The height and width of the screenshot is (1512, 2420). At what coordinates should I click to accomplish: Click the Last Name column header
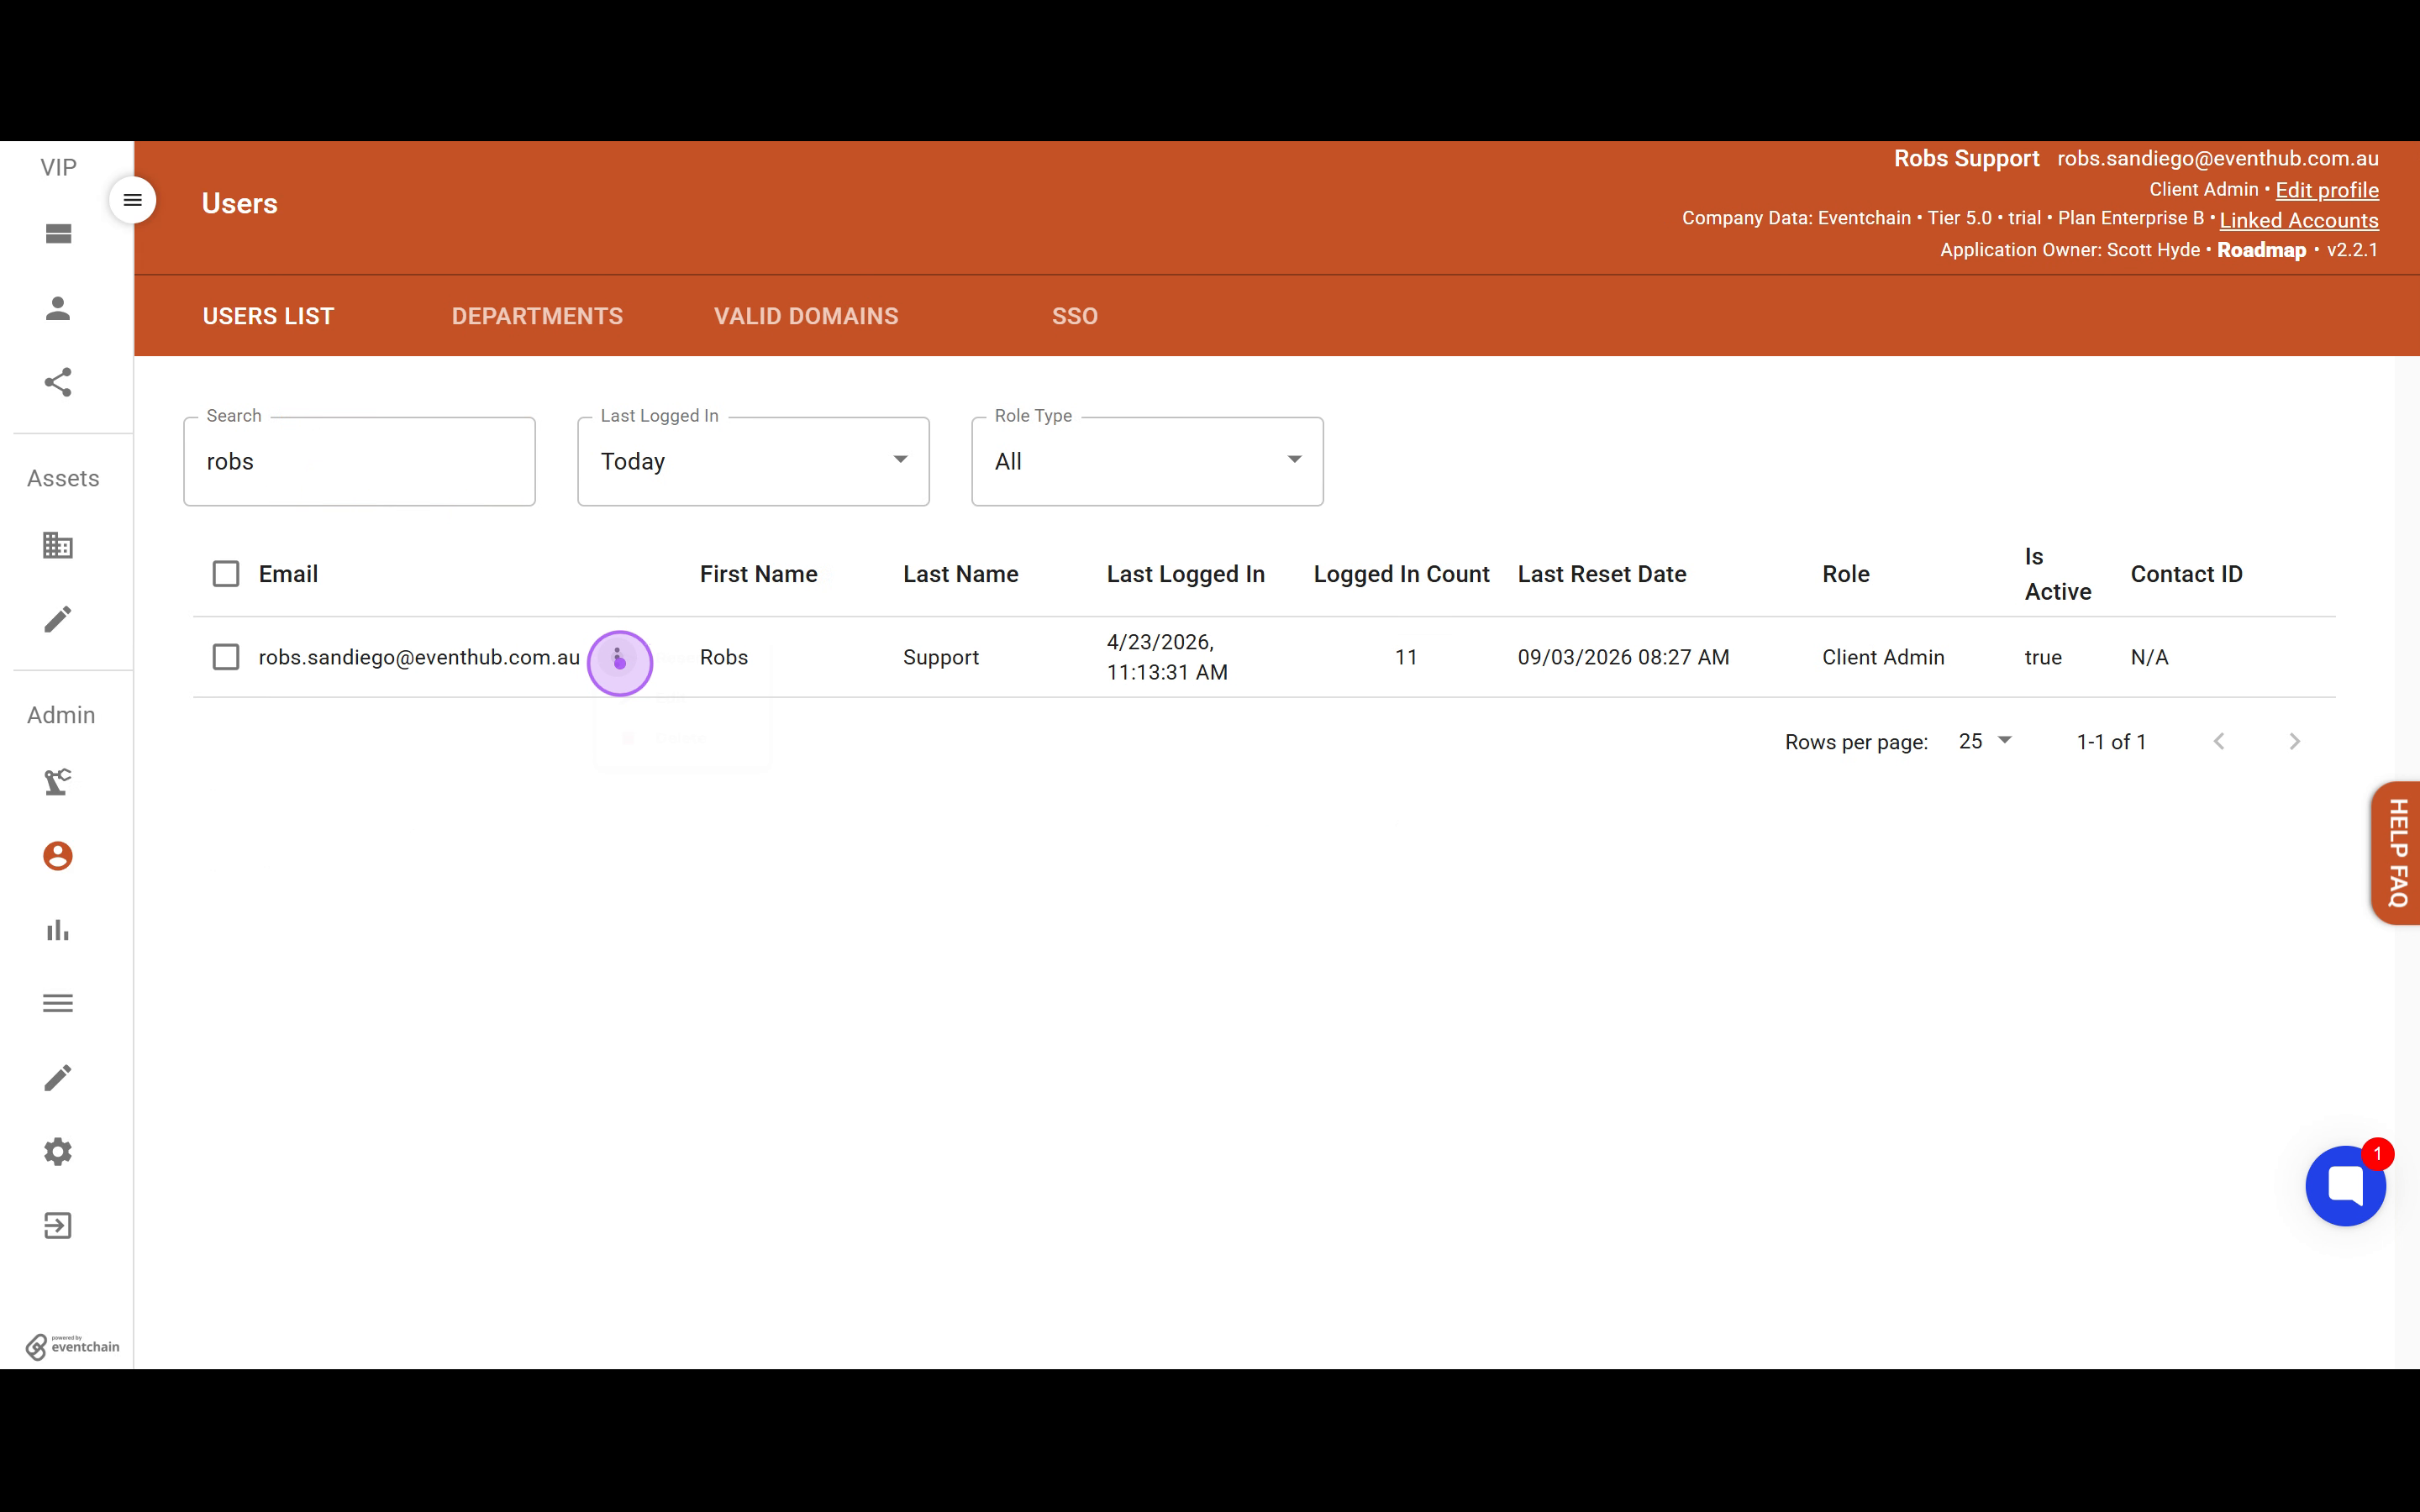(x=960, y=574)
